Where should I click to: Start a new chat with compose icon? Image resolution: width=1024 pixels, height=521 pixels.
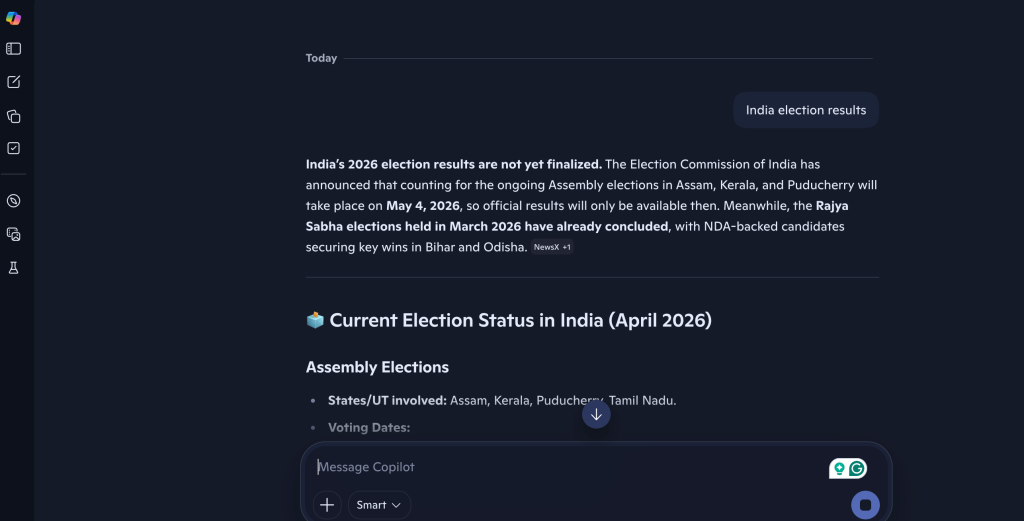coord(14,82)
